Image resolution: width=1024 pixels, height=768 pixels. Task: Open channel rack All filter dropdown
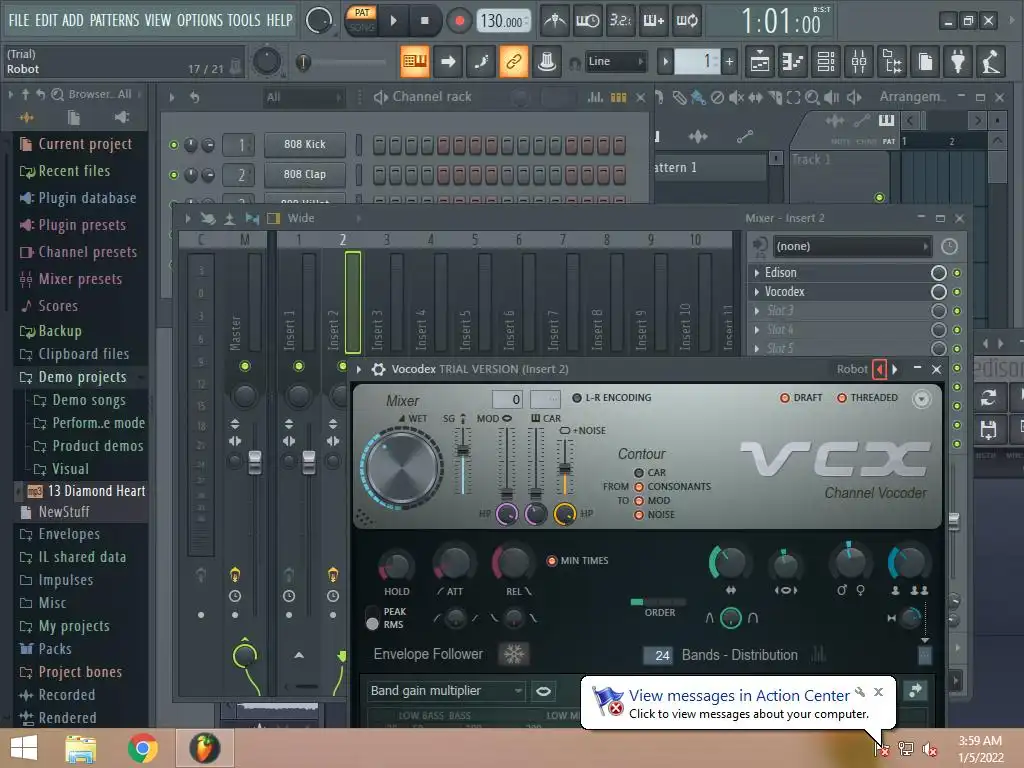304,97
